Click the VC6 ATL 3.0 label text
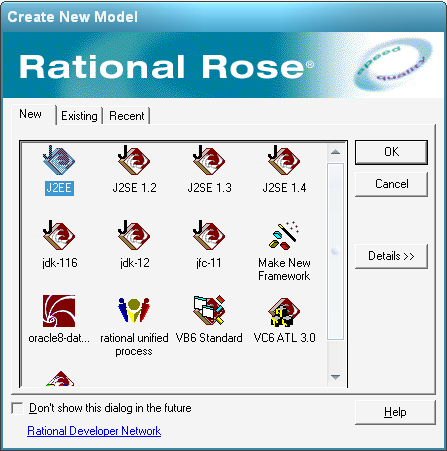This screenshot has width=447, height=451. pyautogui.click(x=284, y=338)
